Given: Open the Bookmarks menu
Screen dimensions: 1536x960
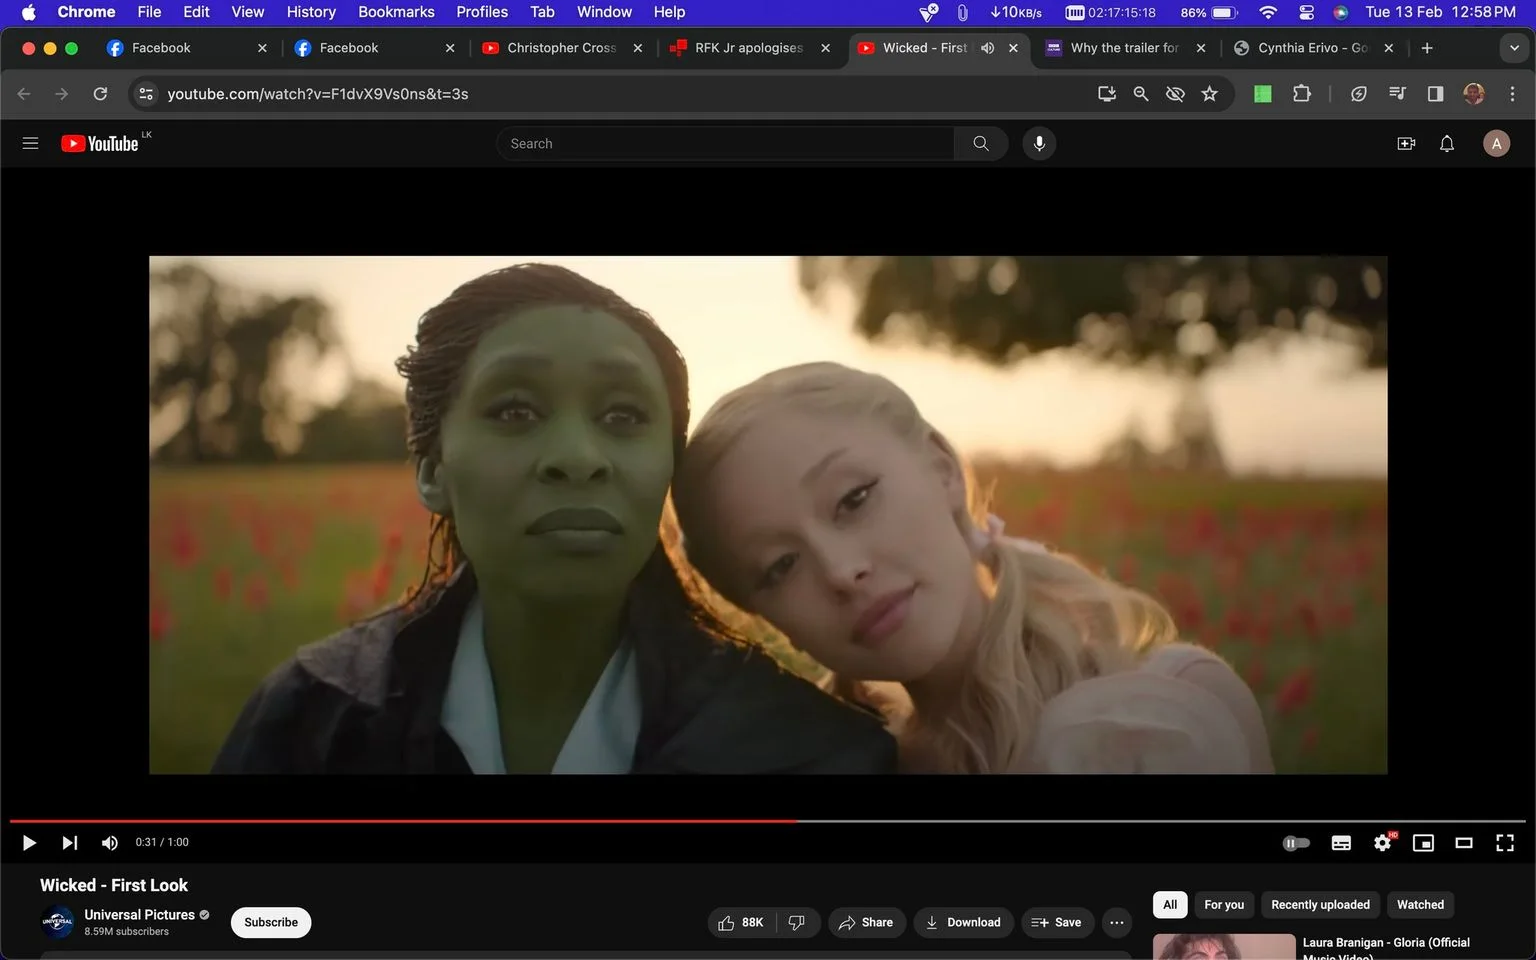Looking at the screenshot, I should 396,12.
